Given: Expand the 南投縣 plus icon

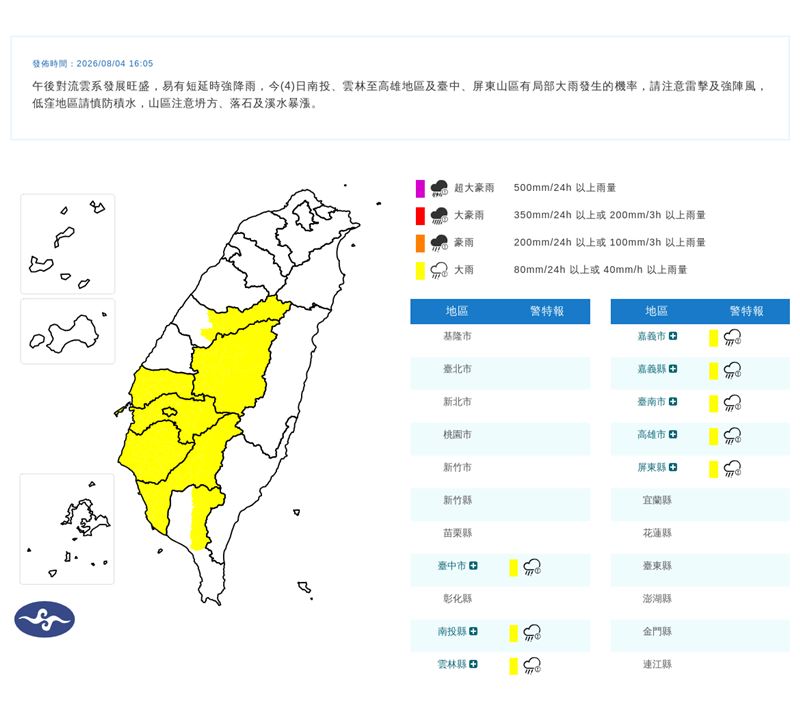Looking at the screenshot, I should point(473,631).
